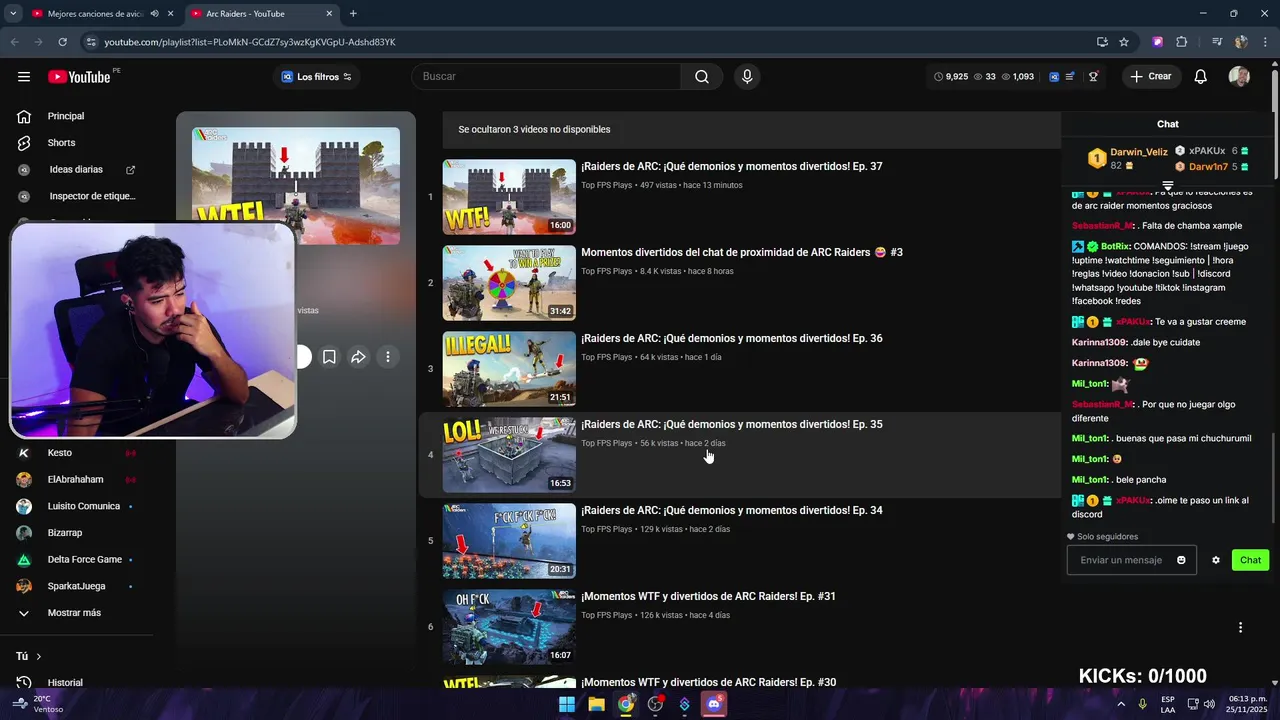Mute the first tab's audio speaker icon
The height and width of the screenshot is (720, 1280).
tap(155, 14)
